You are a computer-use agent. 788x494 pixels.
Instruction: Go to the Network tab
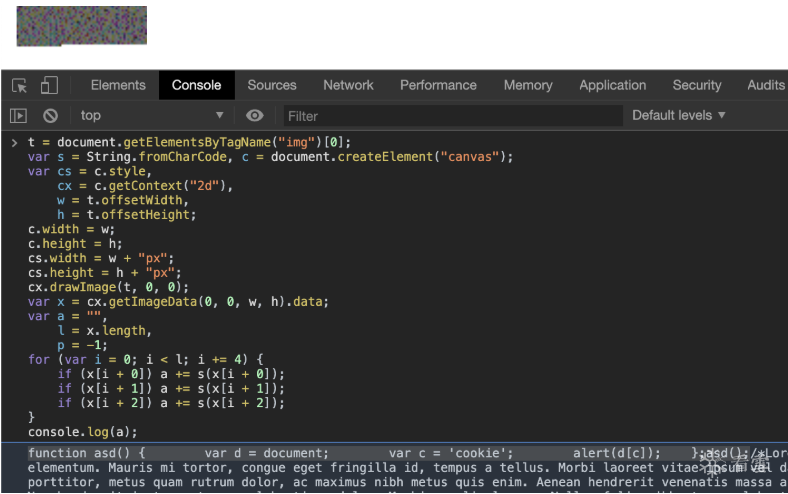point(348,85)
